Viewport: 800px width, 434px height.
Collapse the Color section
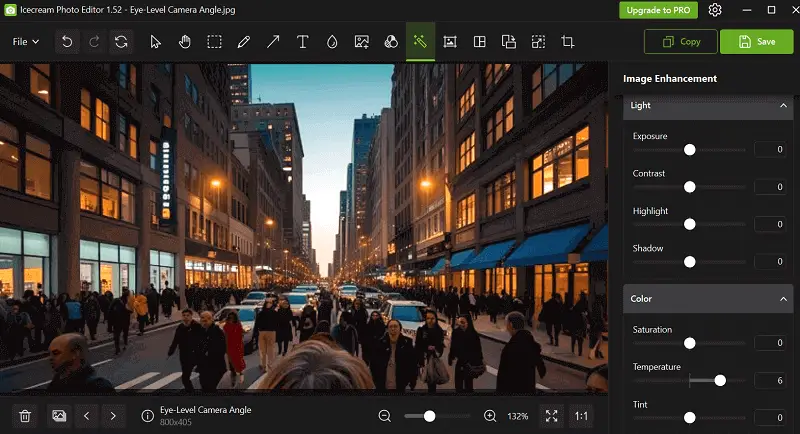(x=783, y=299)
